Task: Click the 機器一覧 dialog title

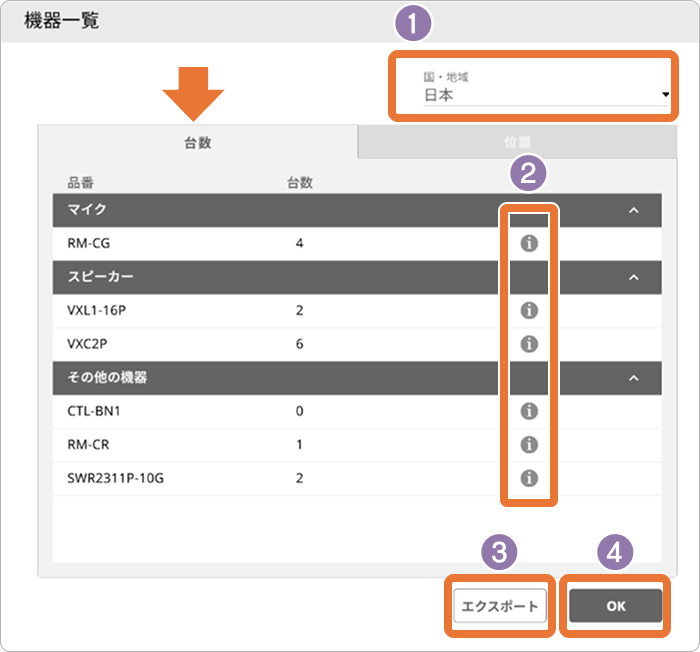Action: coord(61,21)
